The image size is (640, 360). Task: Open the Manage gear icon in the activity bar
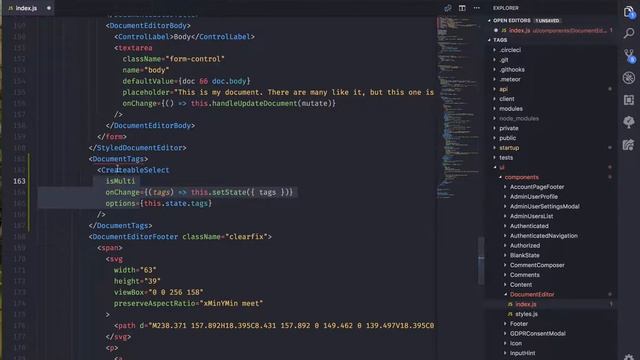pyautogui.click(x=629, y=357)
